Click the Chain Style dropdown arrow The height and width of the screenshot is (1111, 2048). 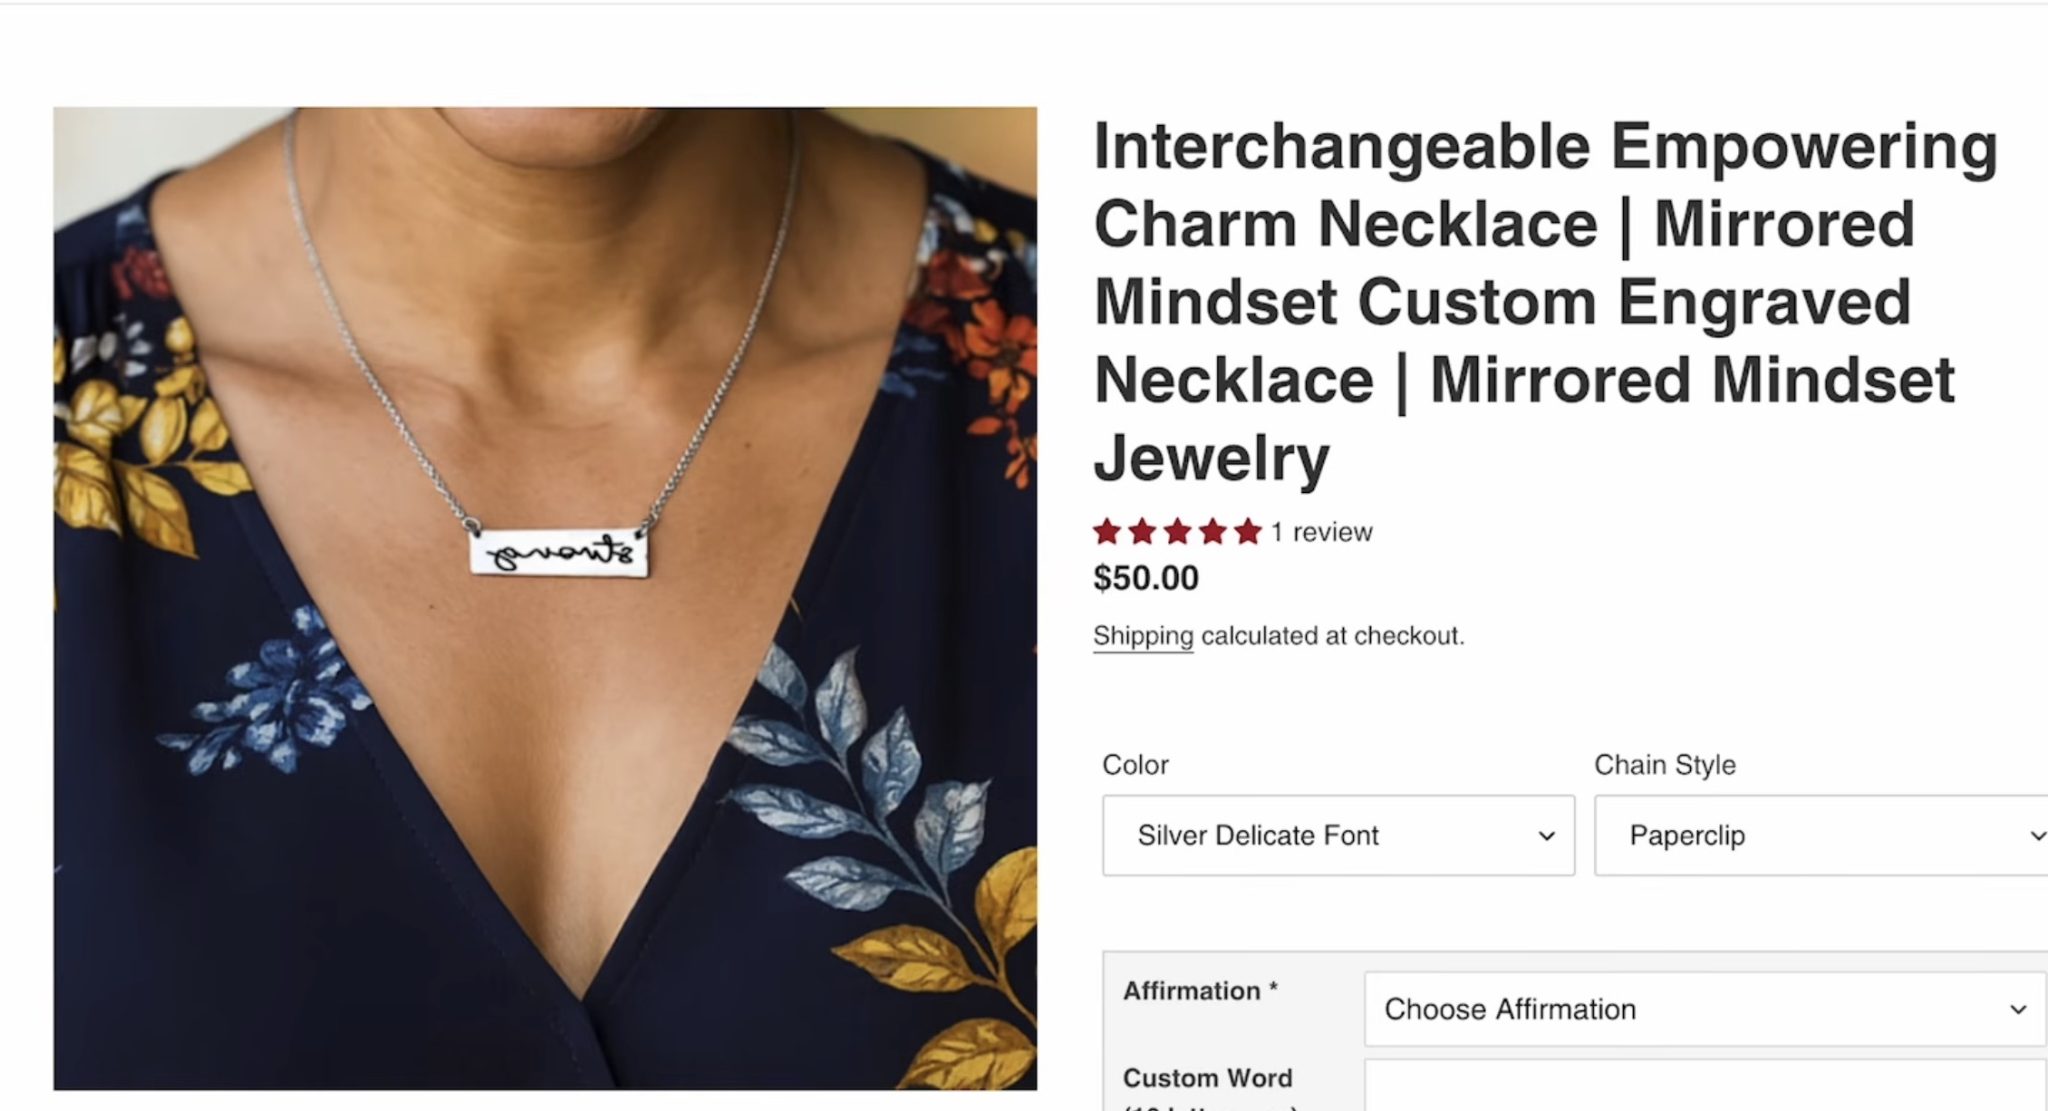coord(2038,835)
